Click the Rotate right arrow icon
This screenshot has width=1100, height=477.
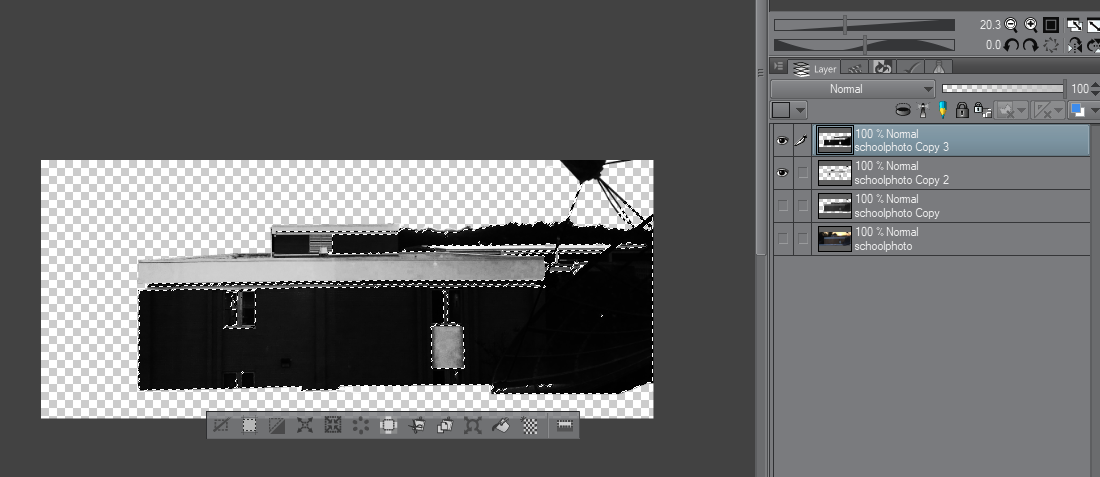click(1031, 46)
